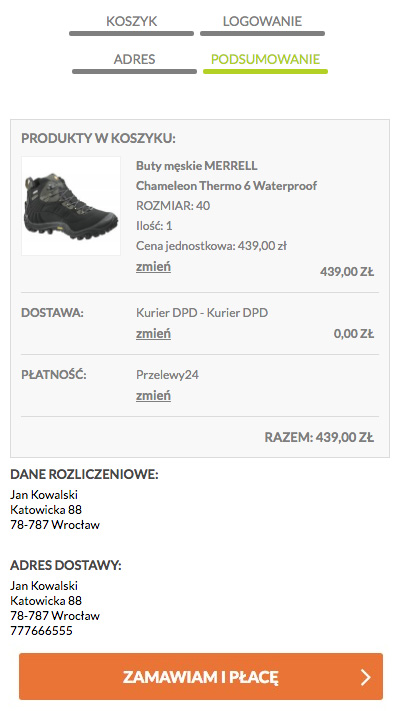Click the RAZEM: 439,00 ZŁ total
The image size is (400, 711).
319,438
